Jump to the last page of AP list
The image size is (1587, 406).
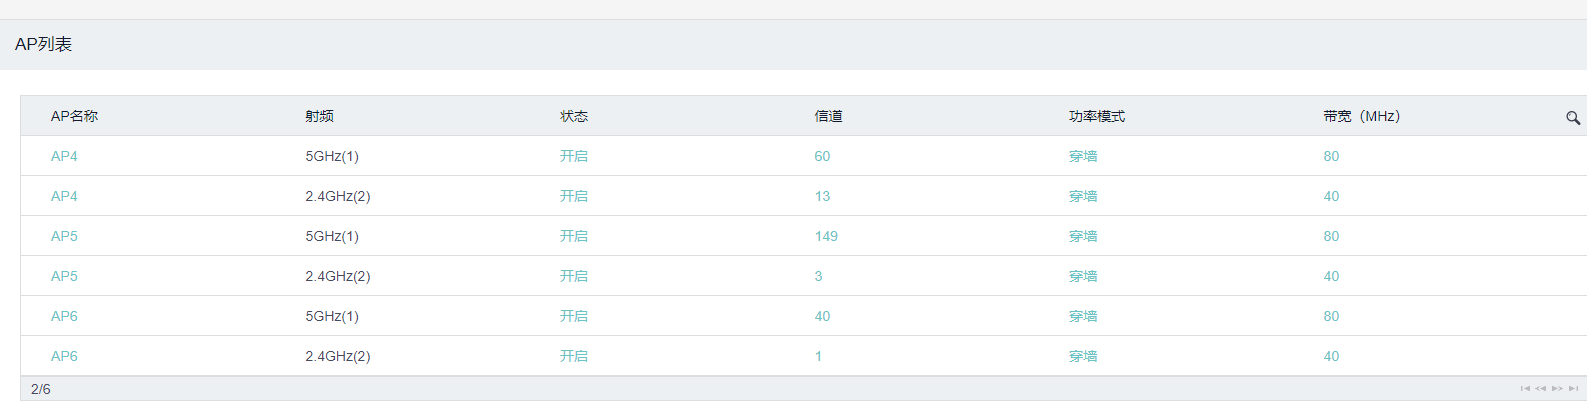1573,389
